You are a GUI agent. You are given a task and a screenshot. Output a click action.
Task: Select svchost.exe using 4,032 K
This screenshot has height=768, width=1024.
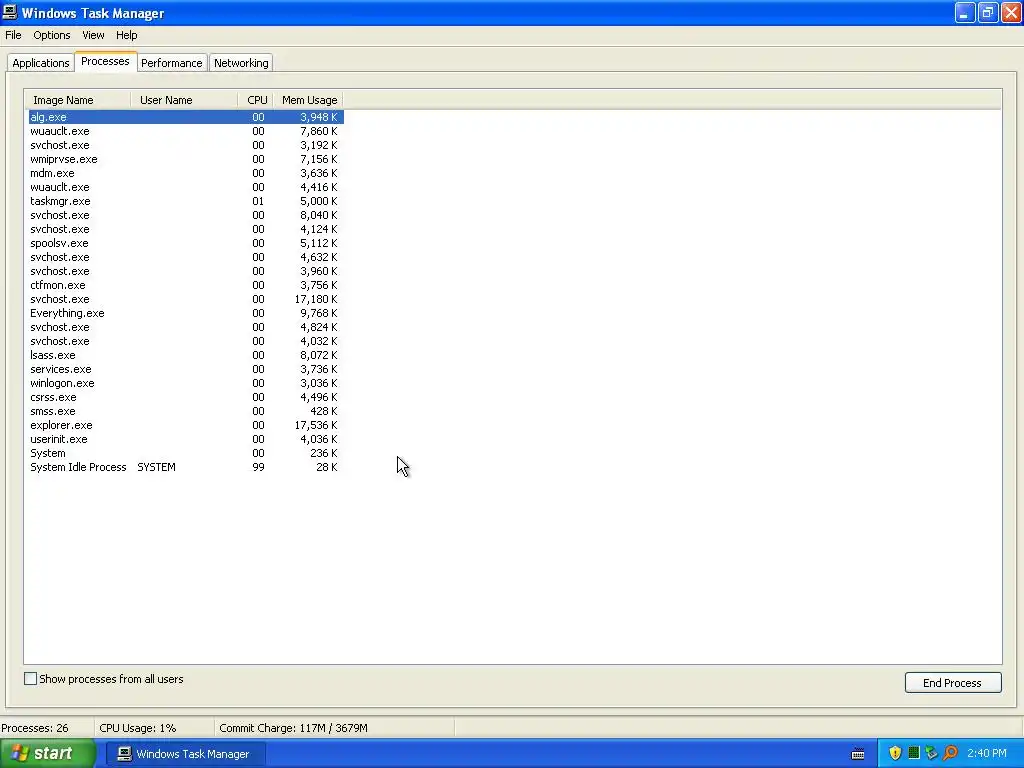(x=186, y=342)
